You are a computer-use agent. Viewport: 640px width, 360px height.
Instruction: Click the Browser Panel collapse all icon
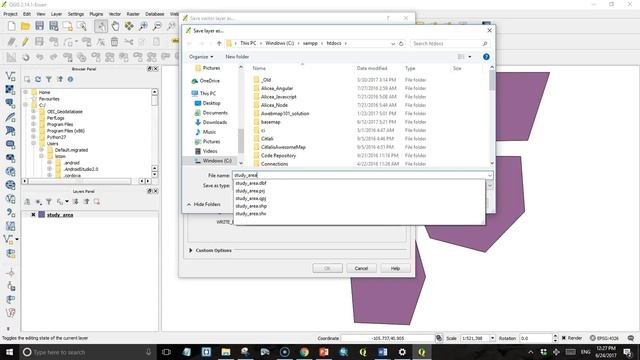point(60,79)
